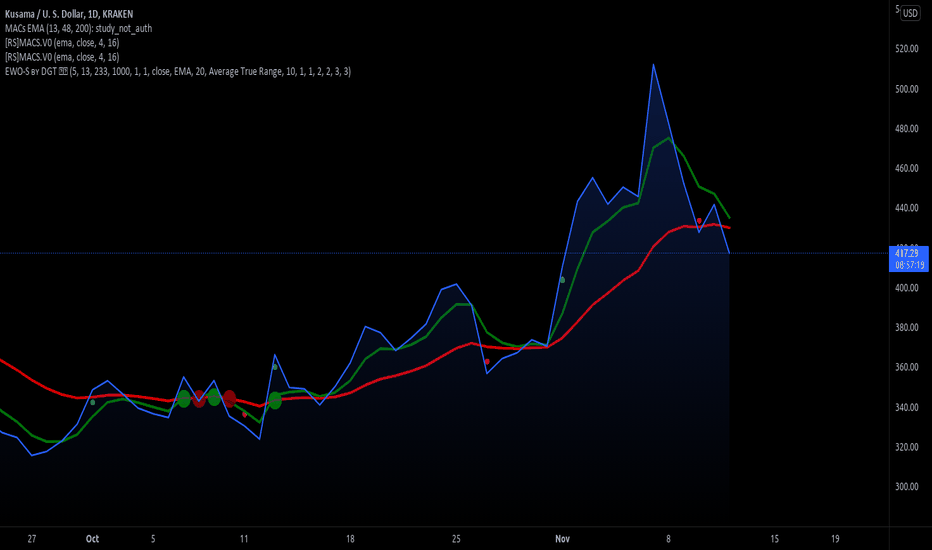Click the 380.00 price axis label
The height and width of the screenshot is (550, 932).
pyautogui.click(x=906, y=328)
